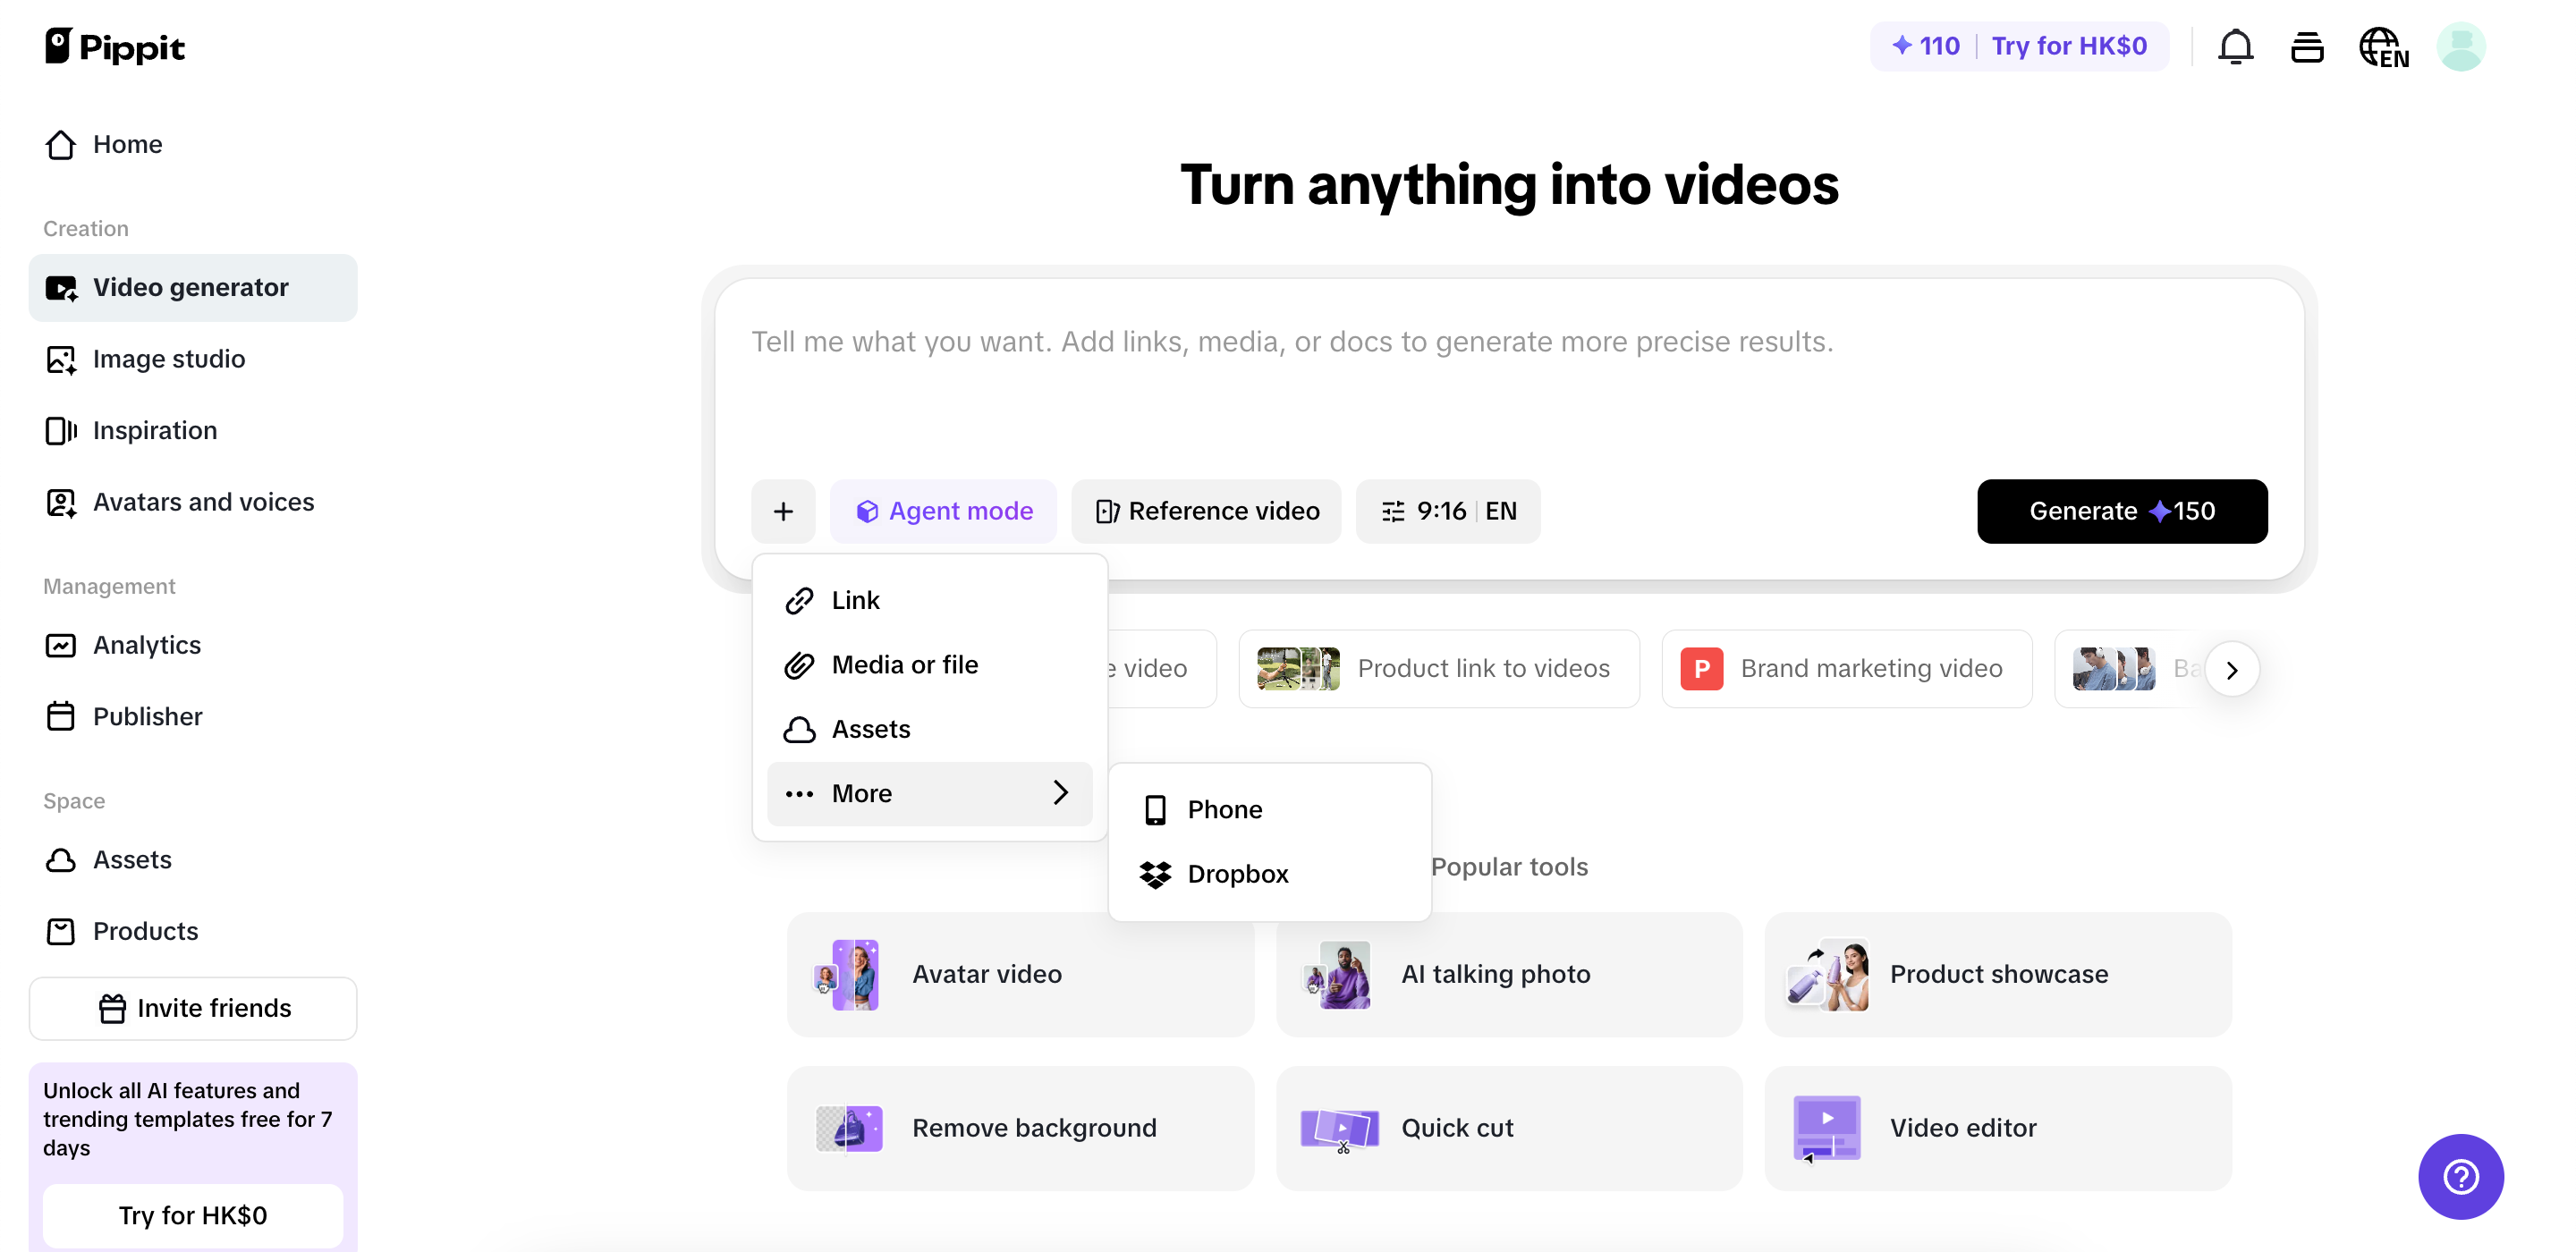
Task: Expand the More submenu
Action: pyautogui.click(x=929, y=793)
